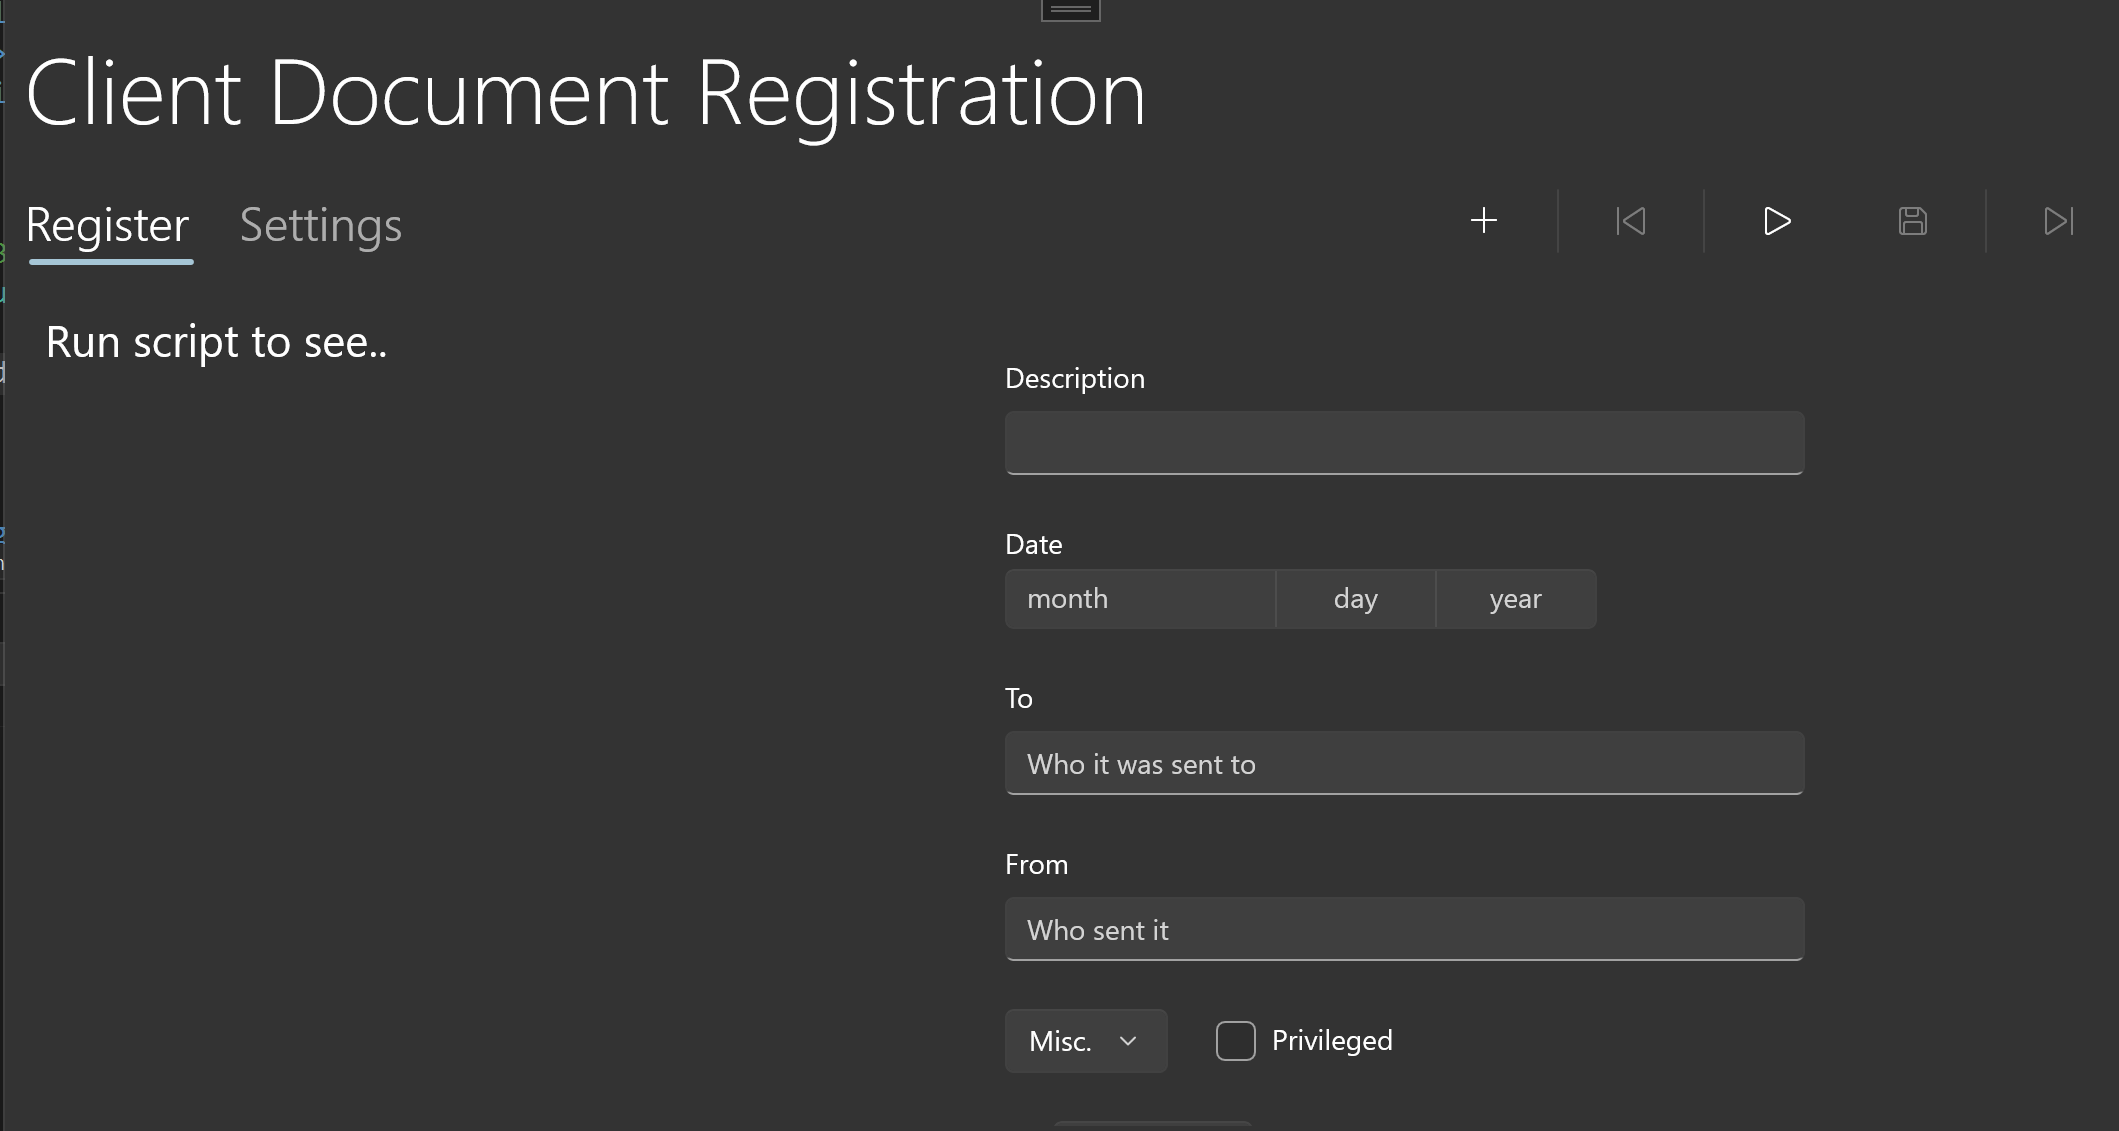Open the day selector
The width and height of the screenshot is (2119, 1131).
click(x=1355, y=599)
